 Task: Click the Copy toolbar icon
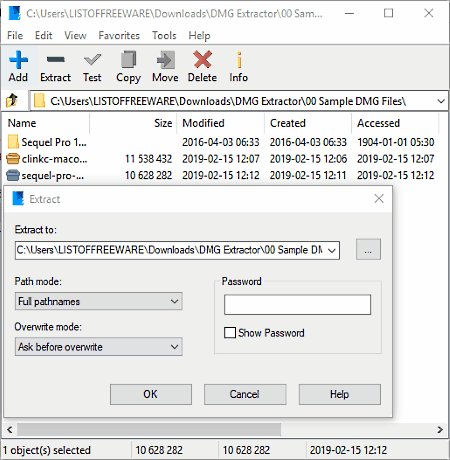[x=128, y=60]
